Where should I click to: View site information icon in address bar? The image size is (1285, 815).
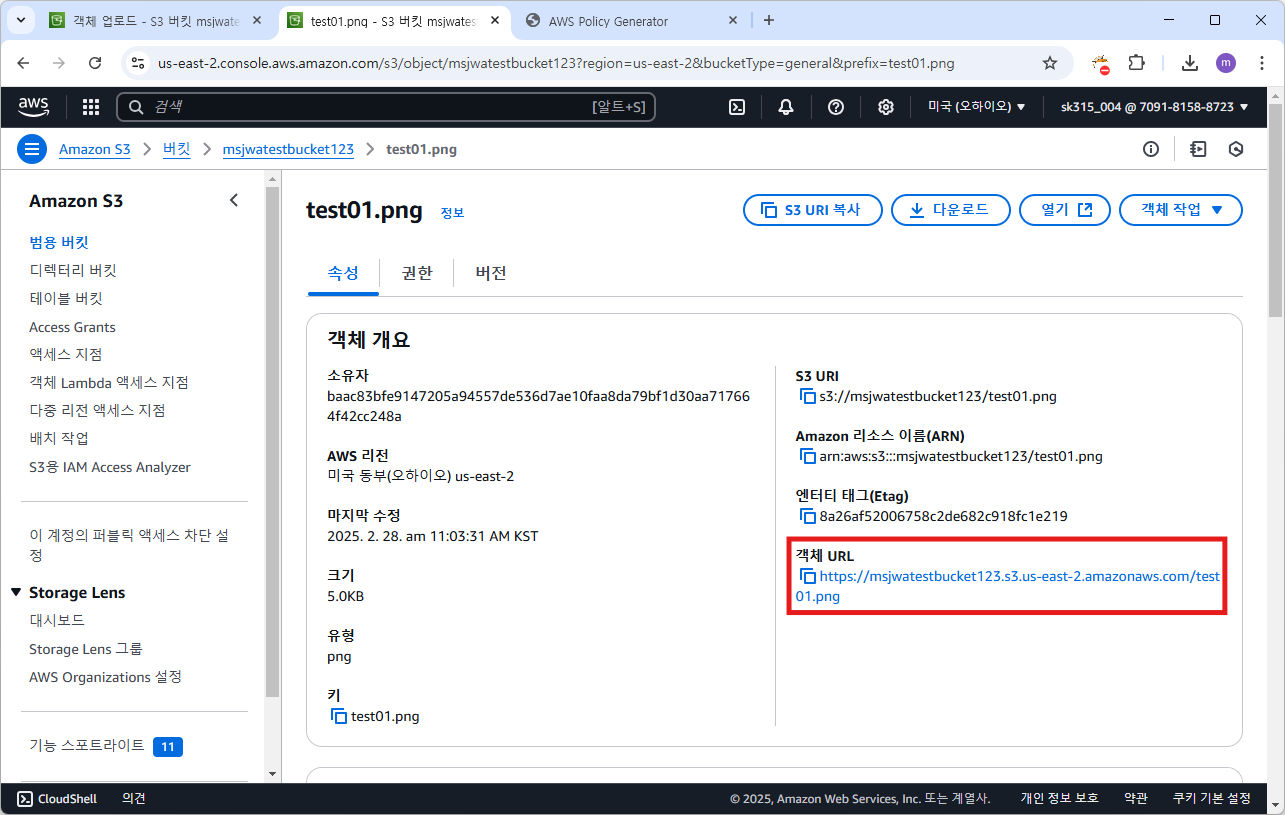(x=139, y=63)
